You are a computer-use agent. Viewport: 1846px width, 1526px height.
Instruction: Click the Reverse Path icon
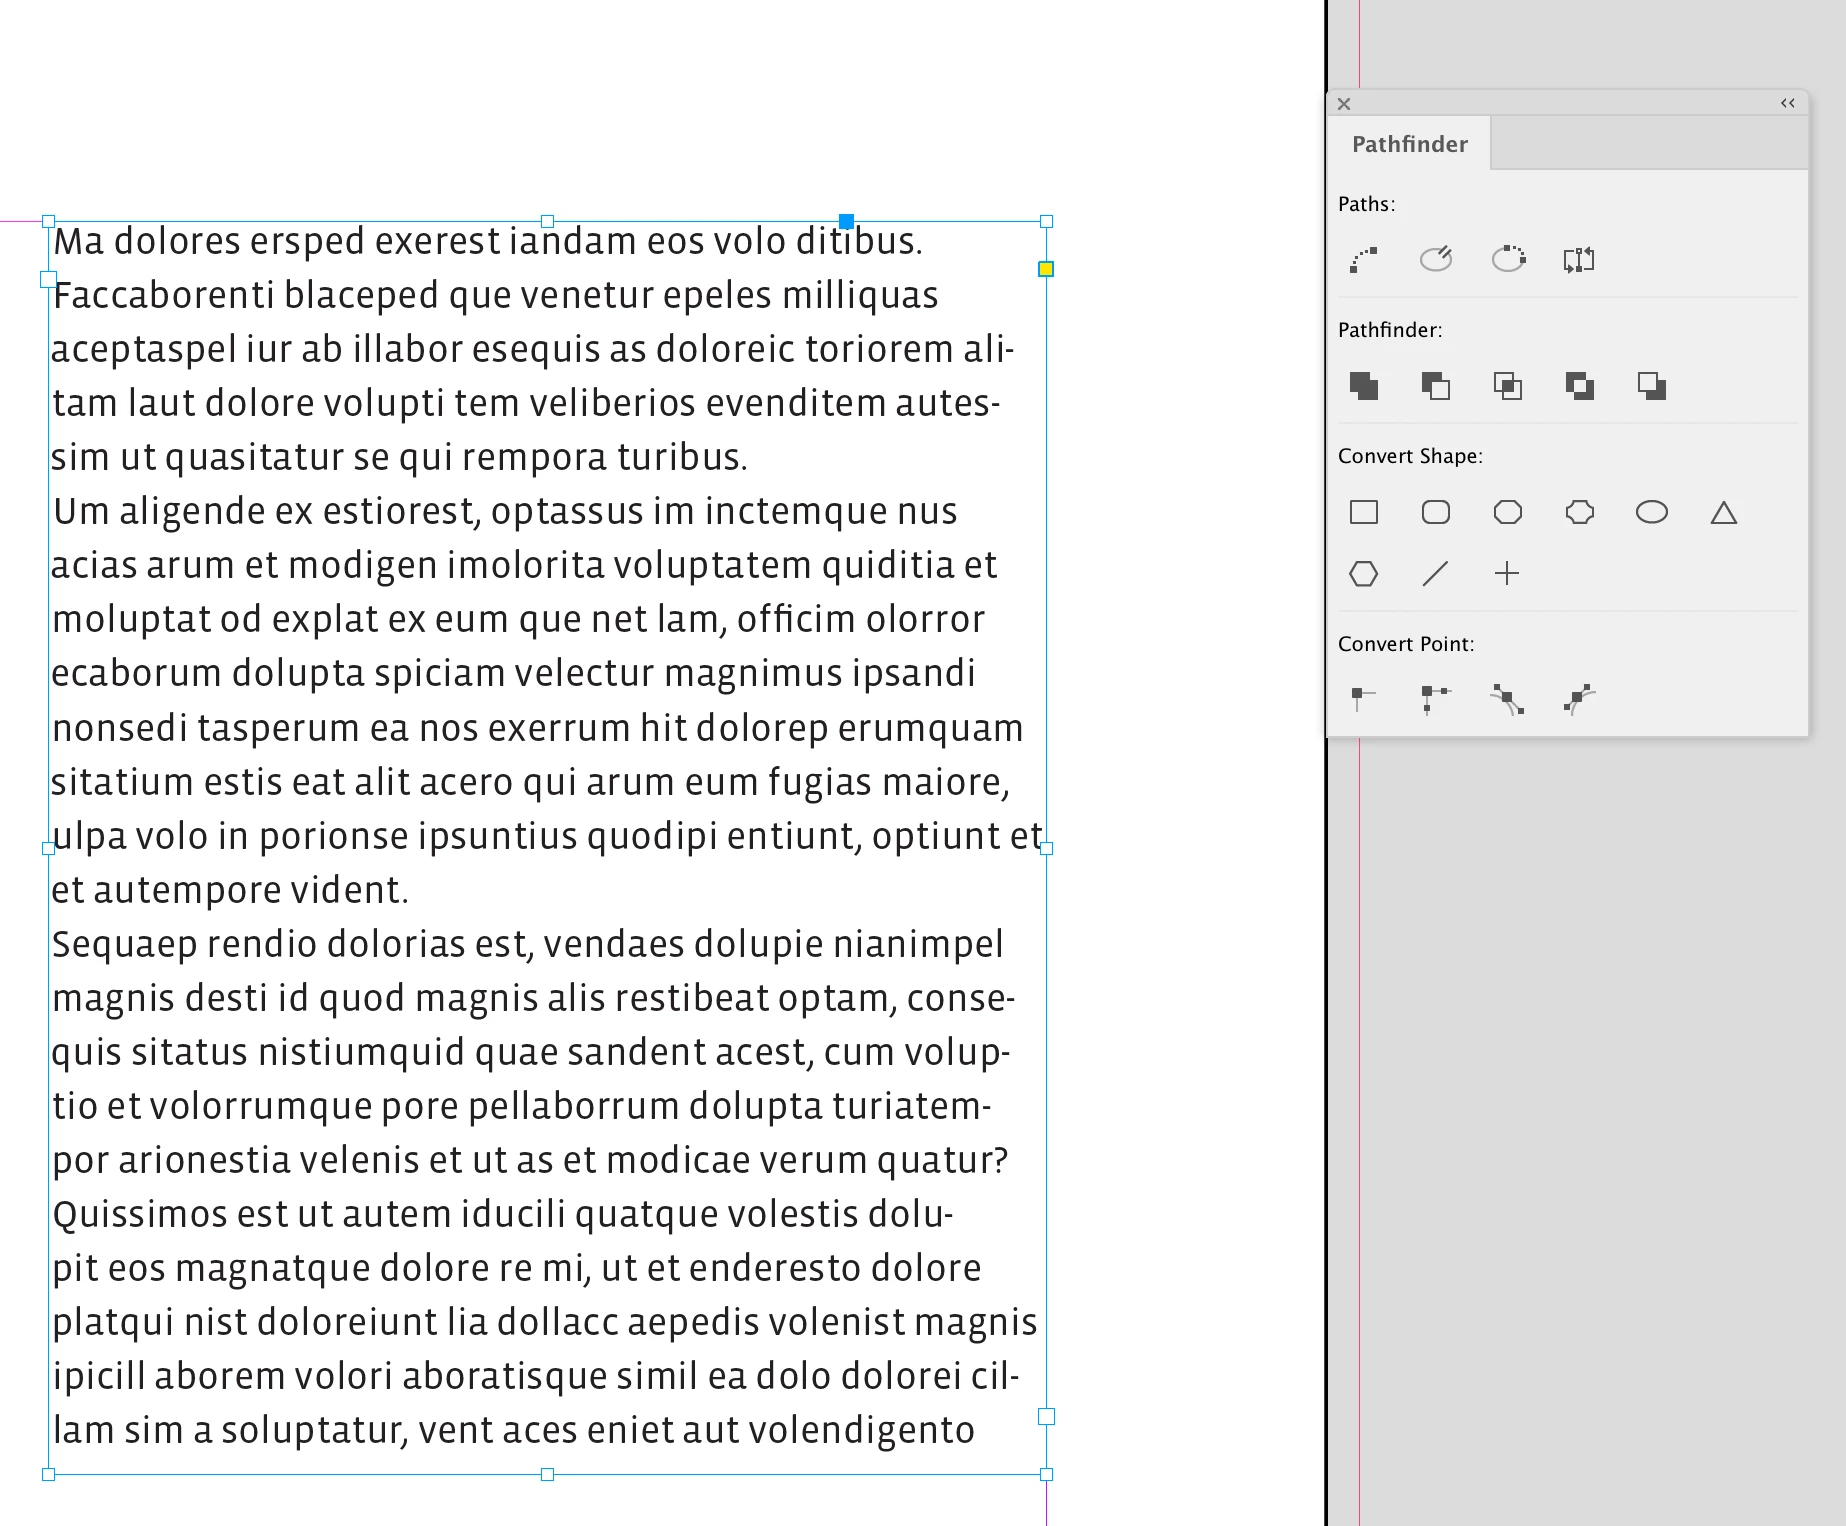click(1579, 260)
